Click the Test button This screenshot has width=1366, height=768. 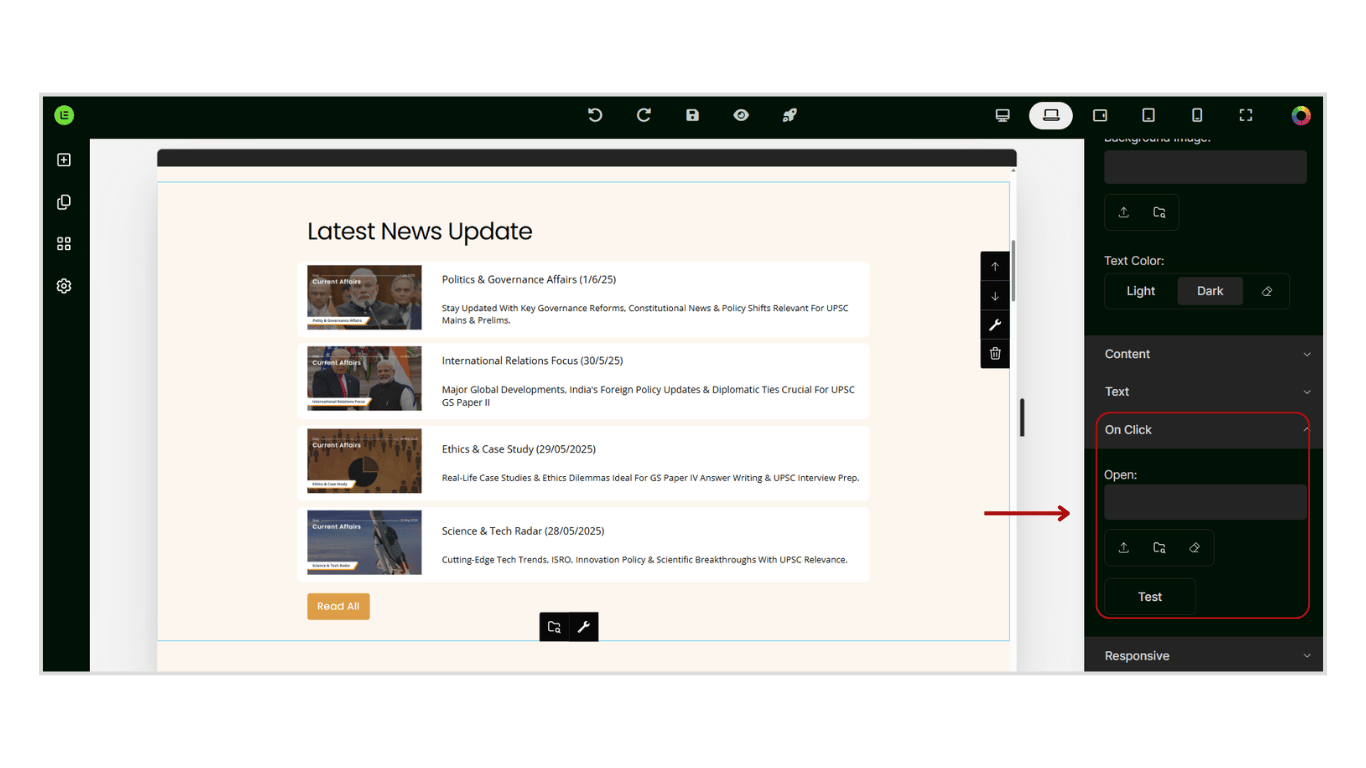pyautogui.click(x=1150, y=597)
